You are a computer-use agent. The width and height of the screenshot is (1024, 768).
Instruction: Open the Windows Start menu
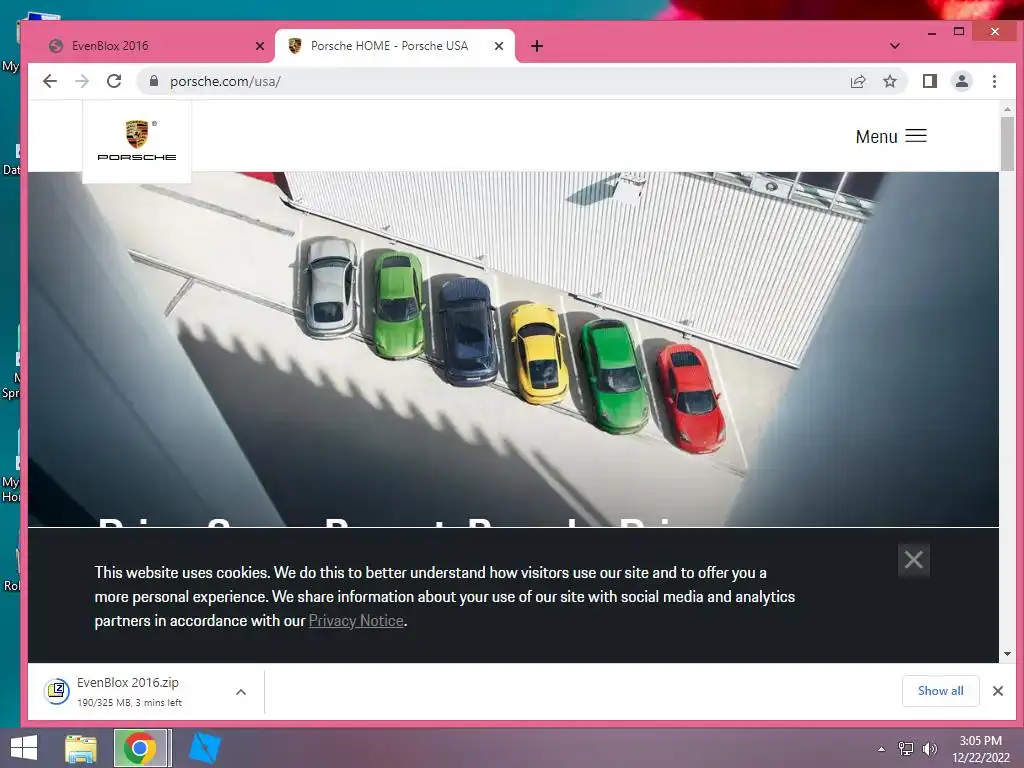coord(24,748)
